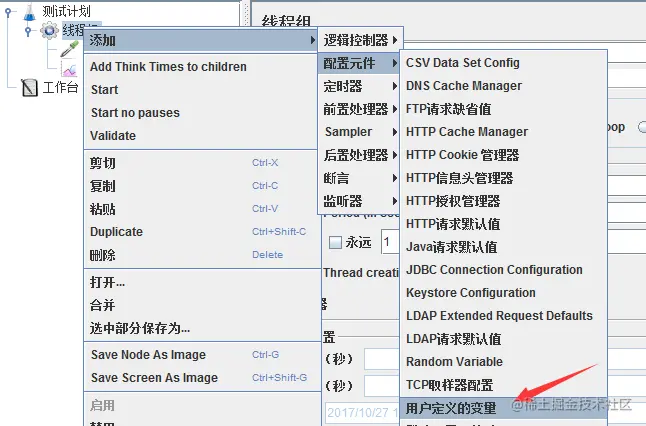
Task: Click the loop count field showing 1
Action: click(x=390, y=242)
